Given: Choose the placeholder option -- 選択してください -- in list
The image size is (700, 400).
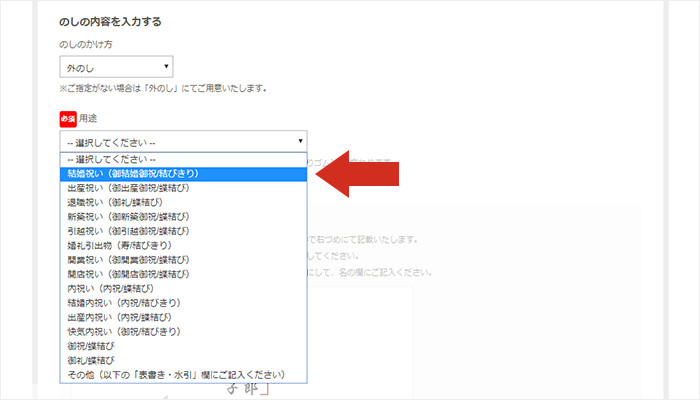Looking at the screenshot, I should click(183, 159).
